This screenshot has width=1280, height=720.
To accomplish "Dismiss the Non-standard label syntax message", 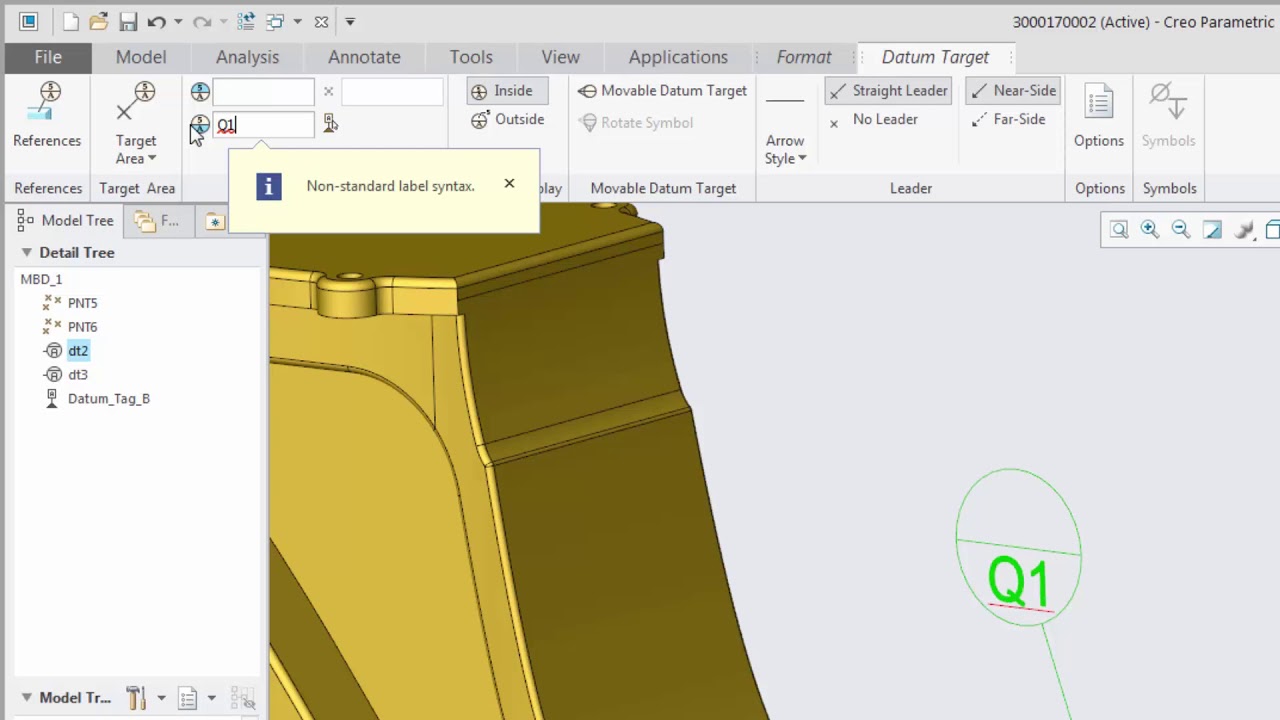I will 509,183.
